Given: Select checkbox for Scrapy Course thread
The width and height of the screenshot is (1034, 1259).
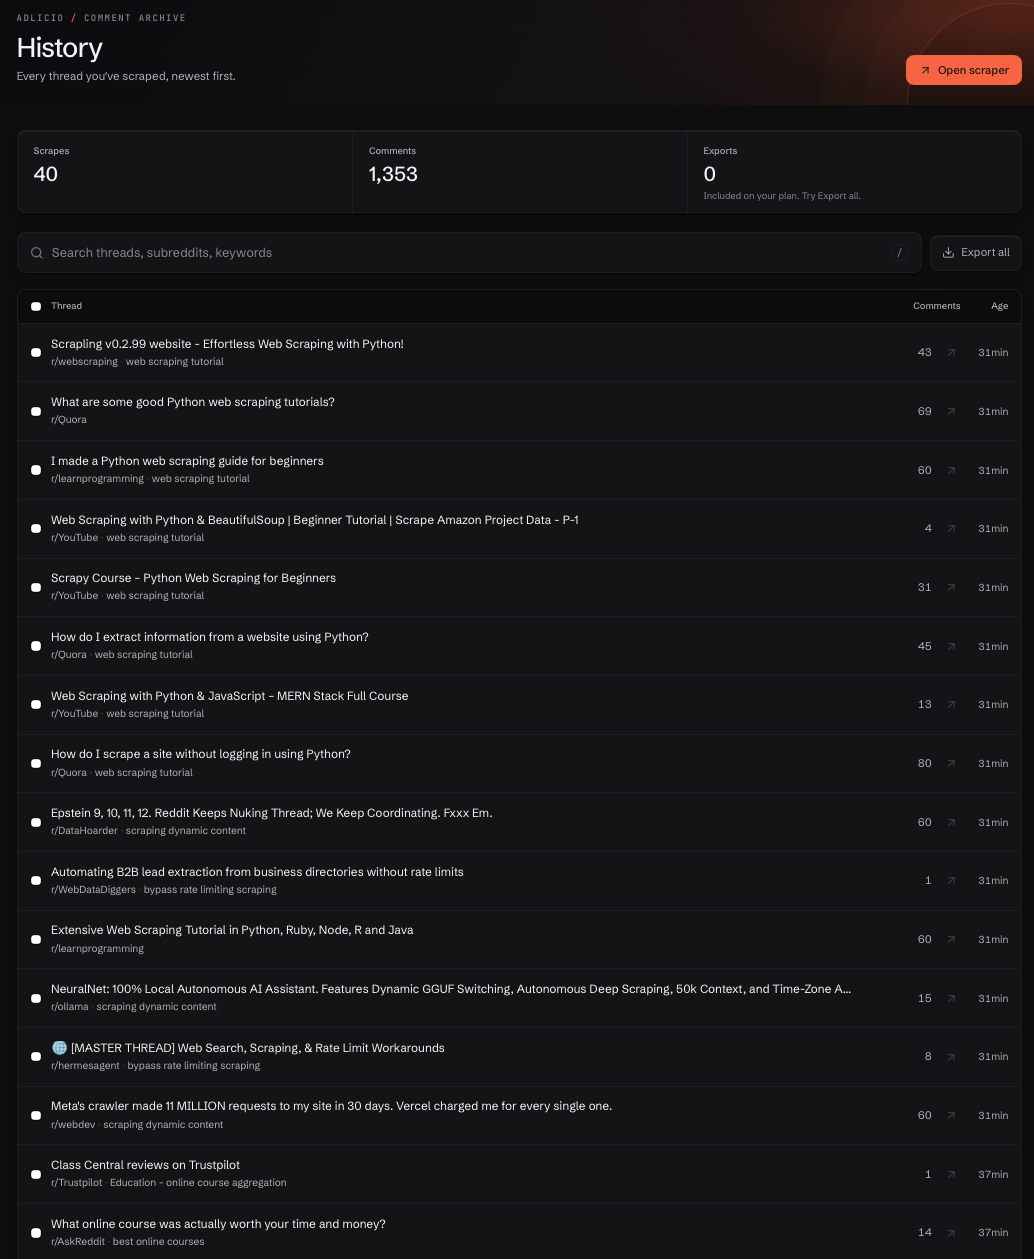Looking at the screenshot, I should click(x=36, y=587).
